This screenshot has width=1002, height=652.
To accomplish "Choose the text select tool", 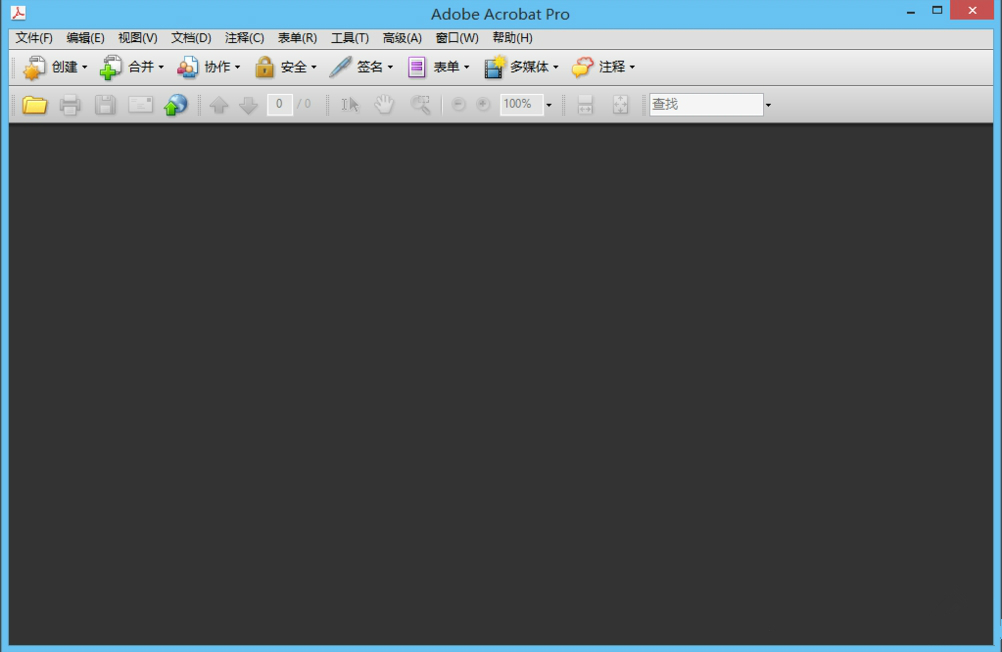I will coord(350,105).
